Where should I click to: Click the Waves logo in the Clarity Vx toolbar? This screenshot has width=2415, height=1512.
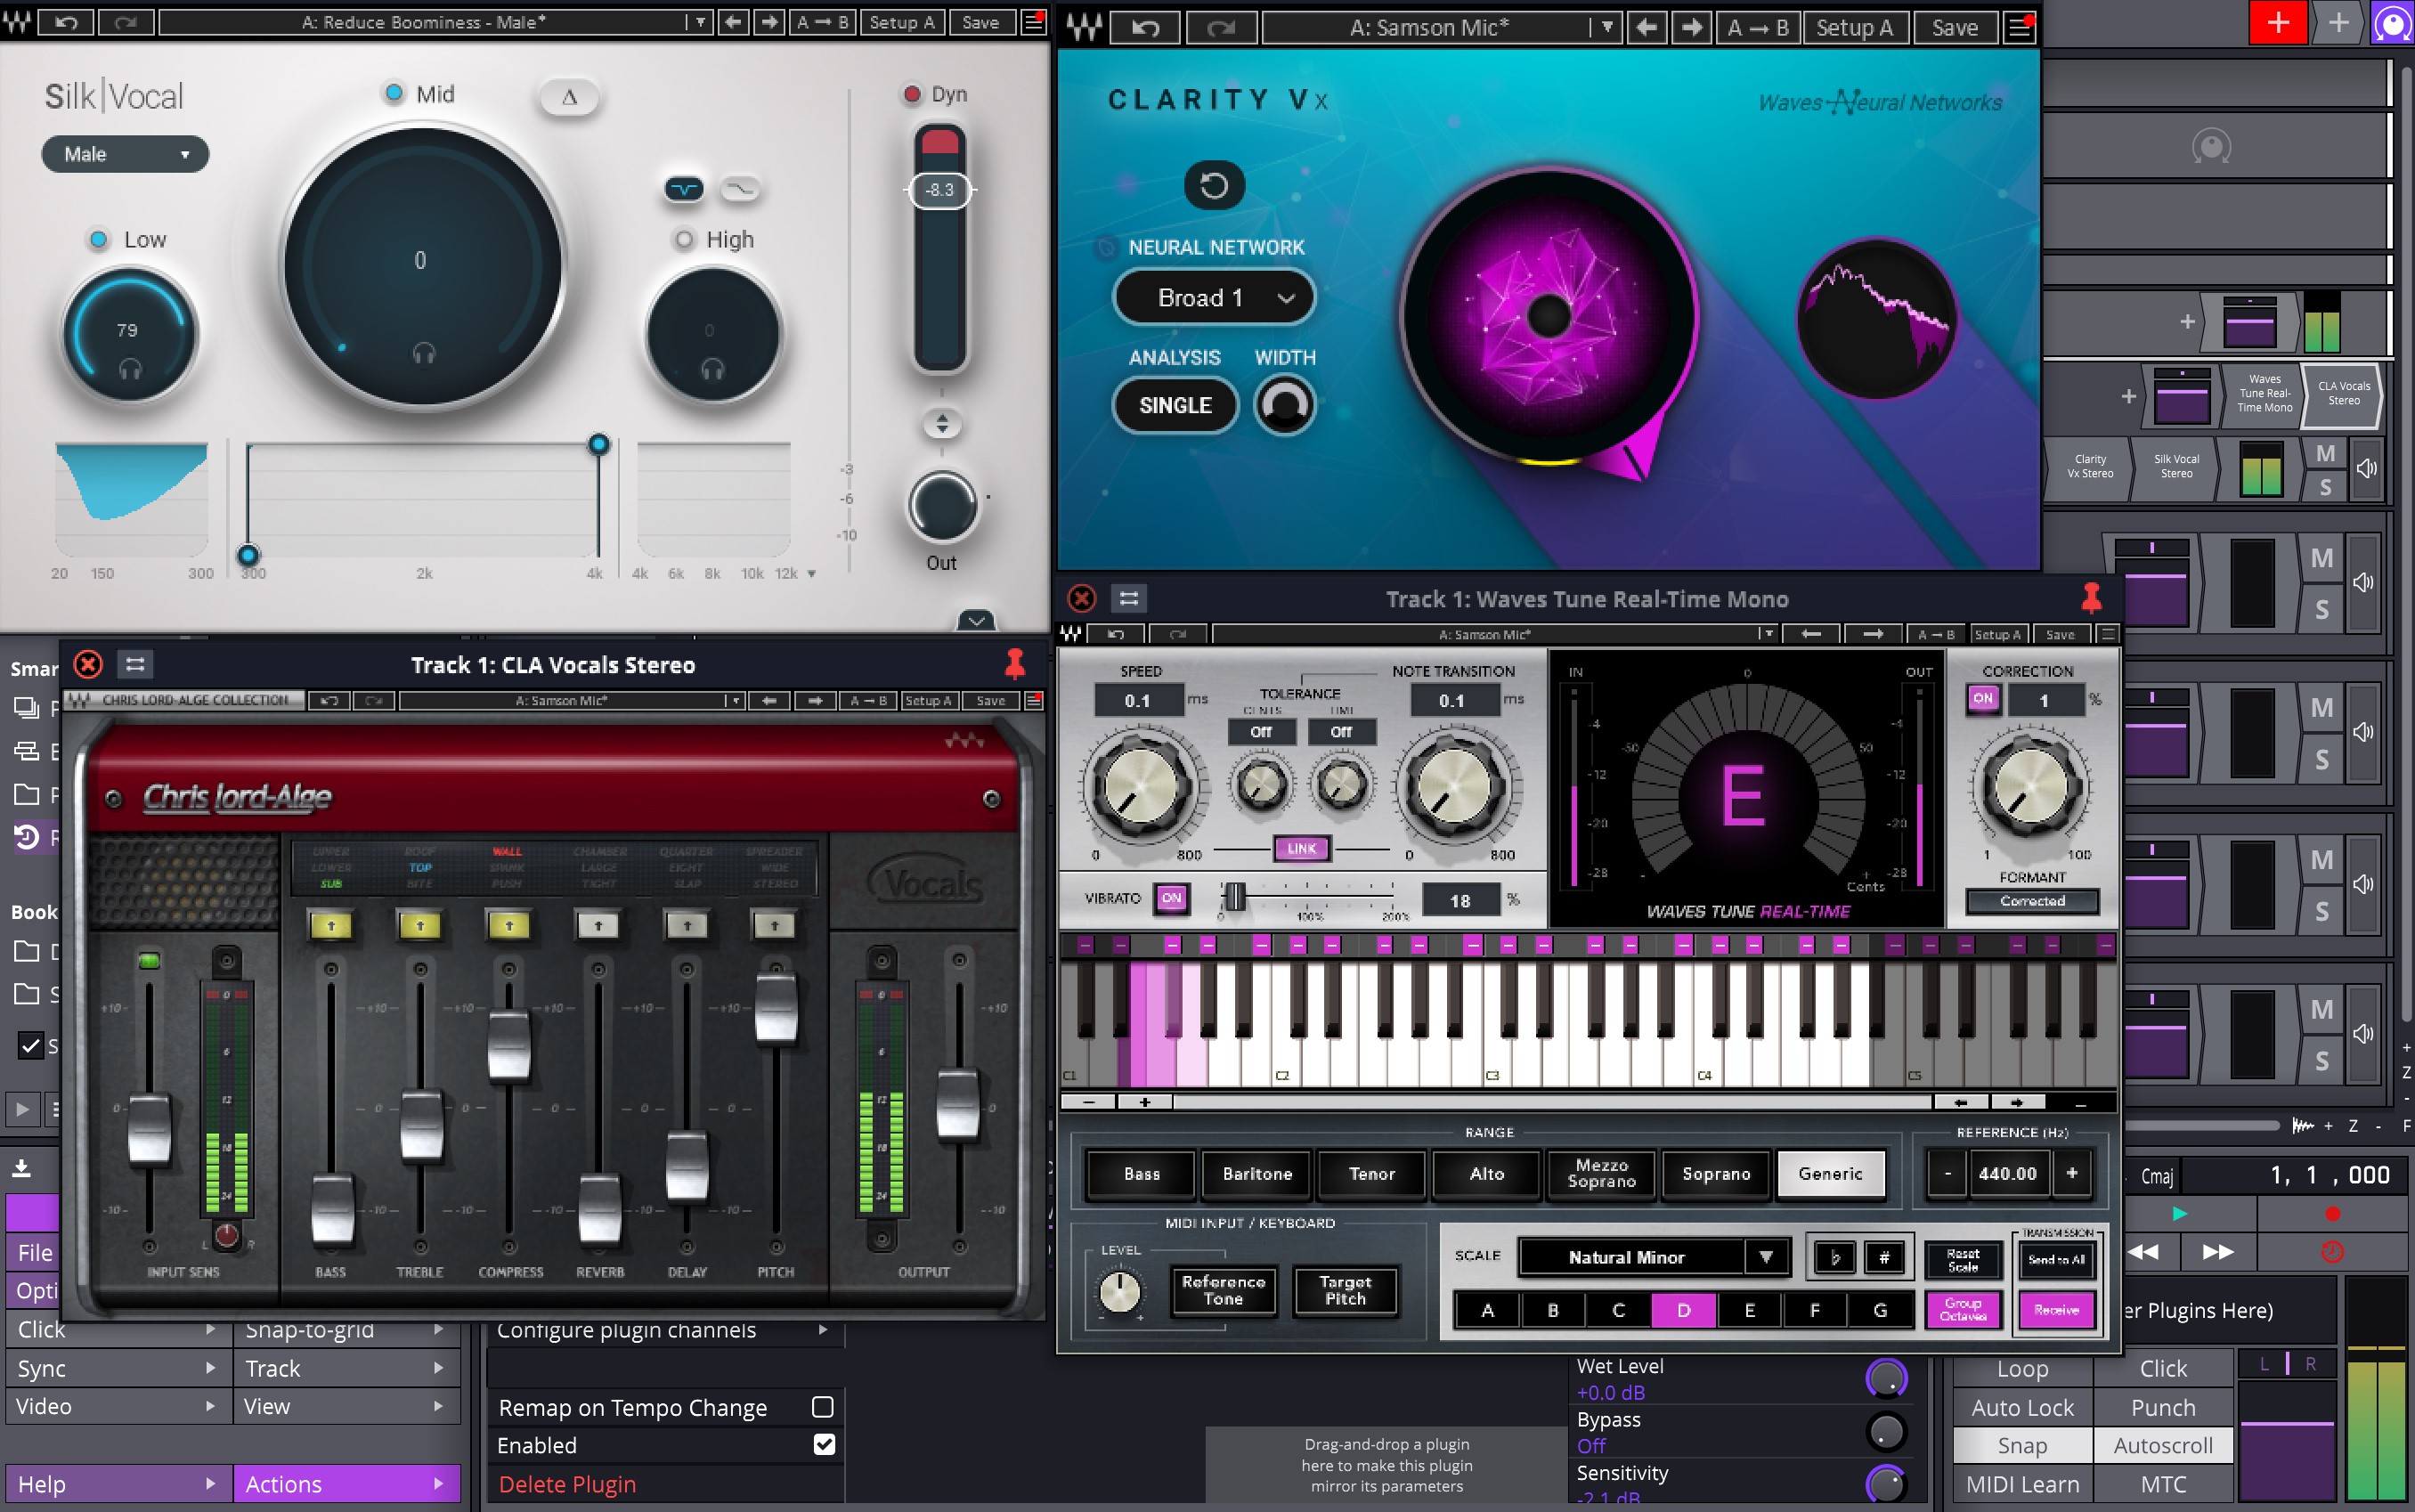click(x=1086, y=27)
